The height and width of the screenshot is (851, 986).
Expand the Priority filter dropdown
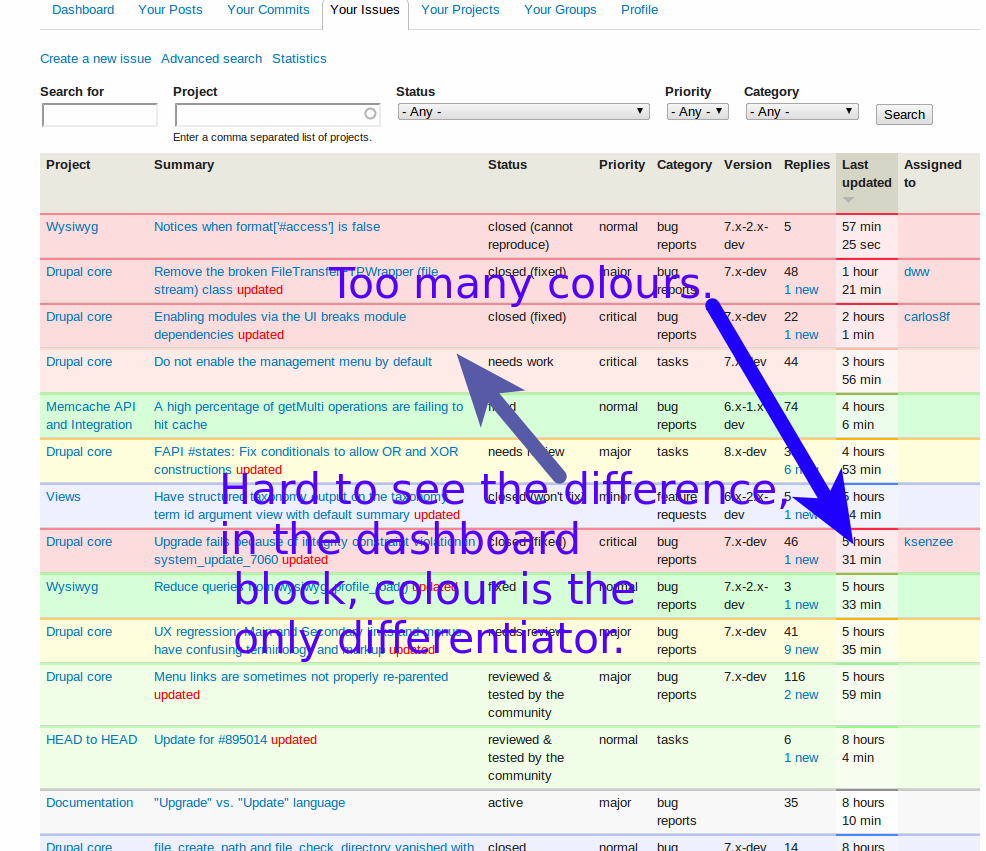coord(697,112)
